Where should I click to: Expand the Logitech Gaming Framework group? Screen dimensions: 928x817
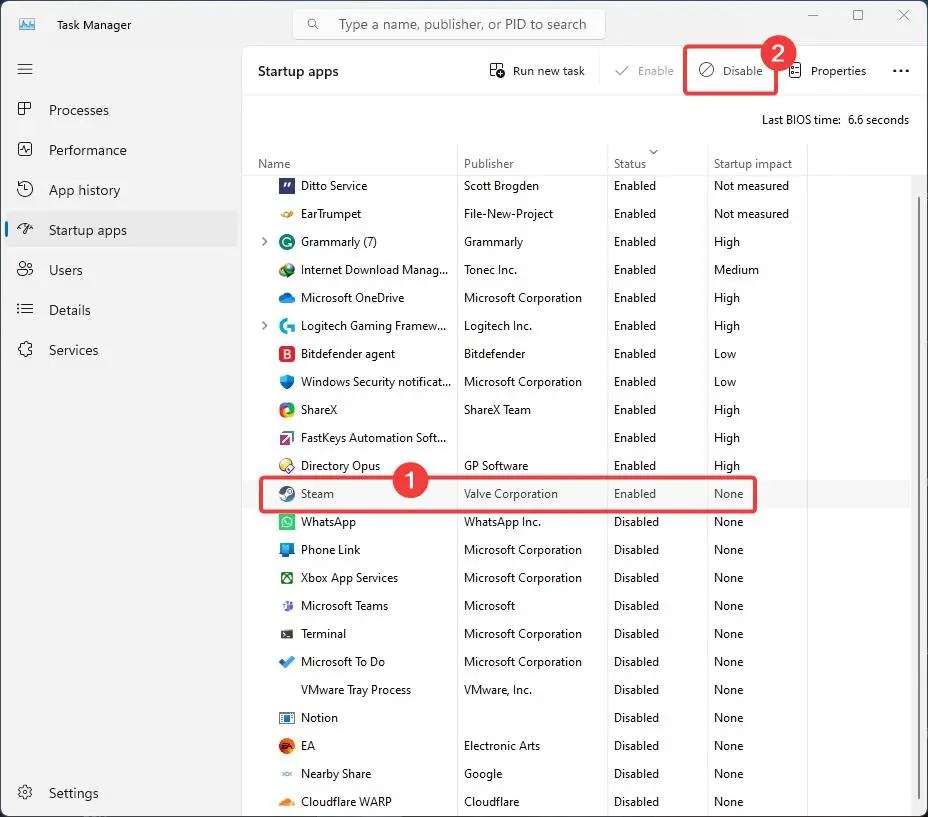(x=265, y=326)
